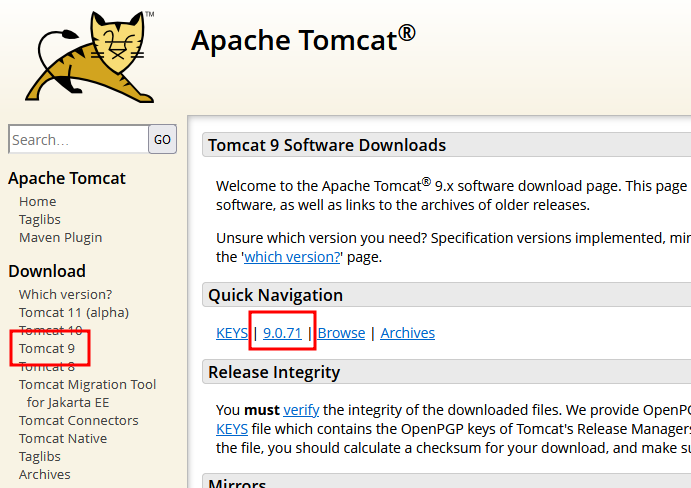This screenshot has width=691, height=488.
Task: Open the KEYS file link in Release Integrity
Action: pos(232,429)
